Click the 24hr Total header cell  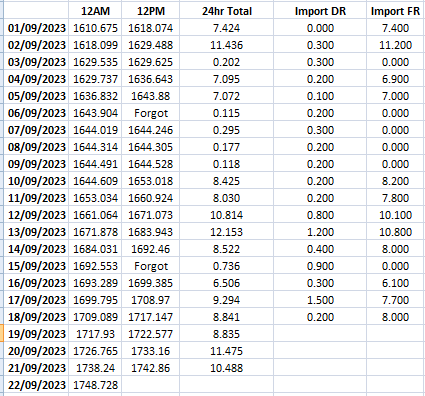click(x=226, y=11)
